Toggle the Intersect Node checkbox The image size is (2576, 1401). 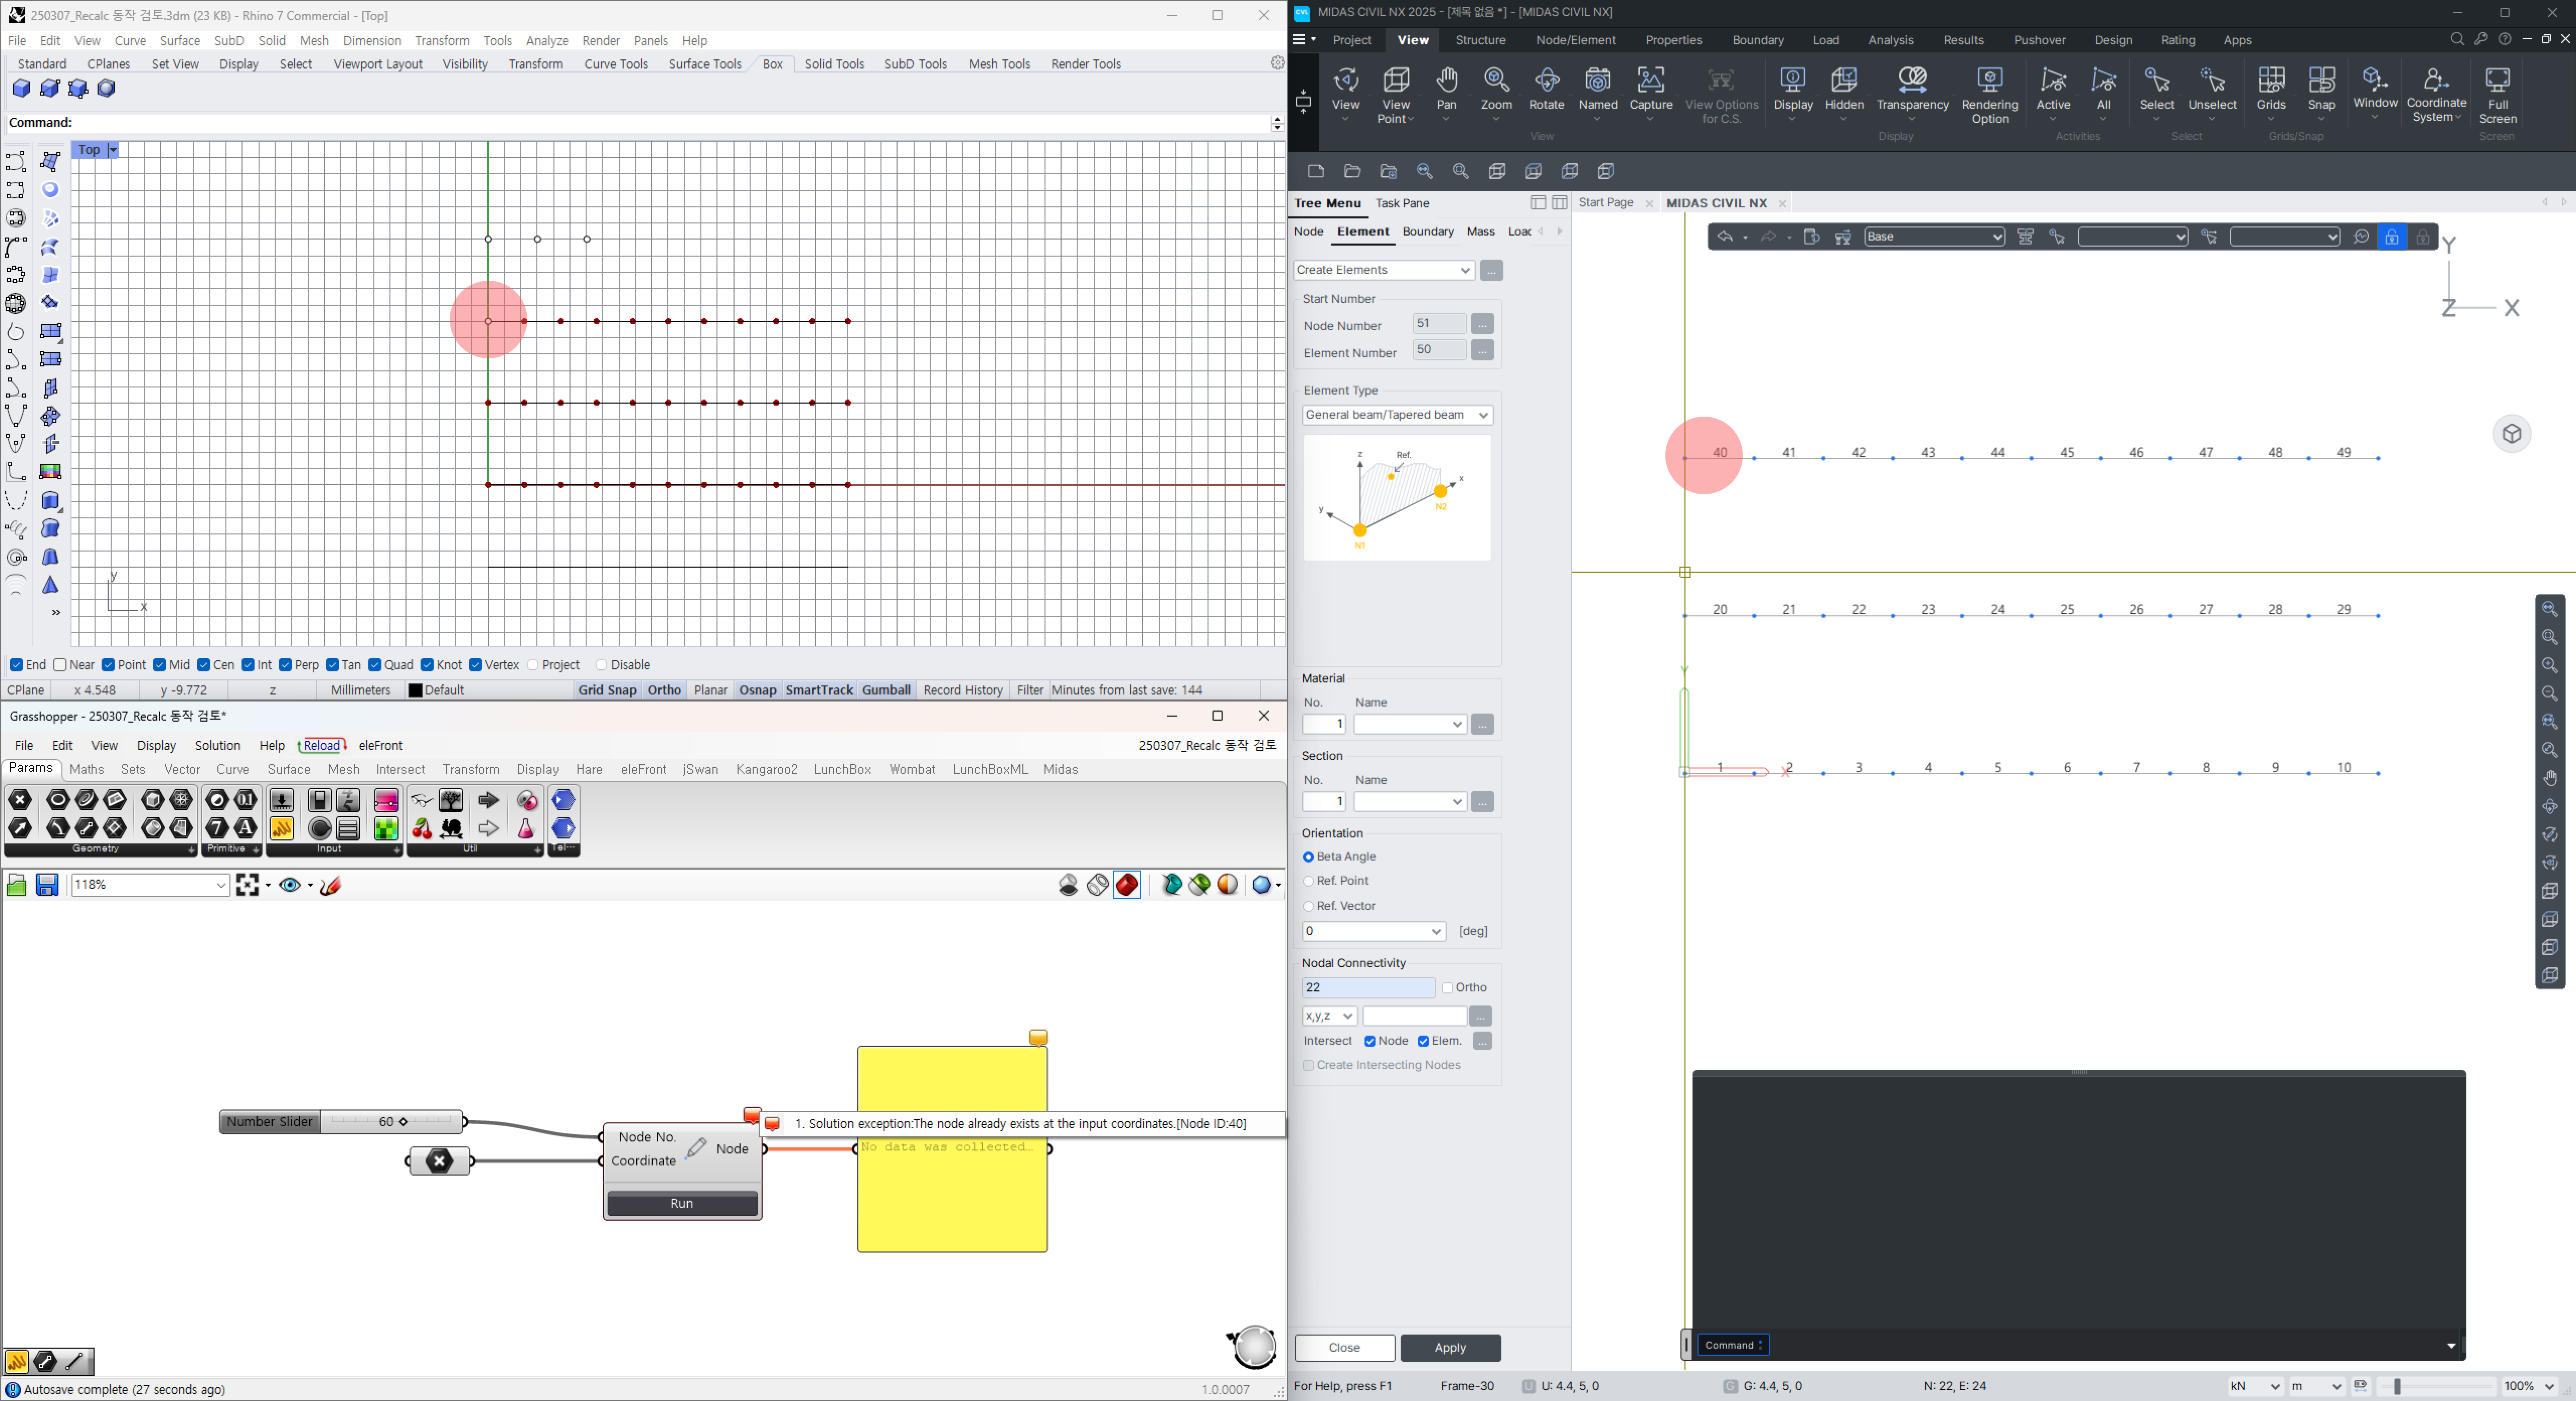pyautogui.click(x=1370, y=1041)
